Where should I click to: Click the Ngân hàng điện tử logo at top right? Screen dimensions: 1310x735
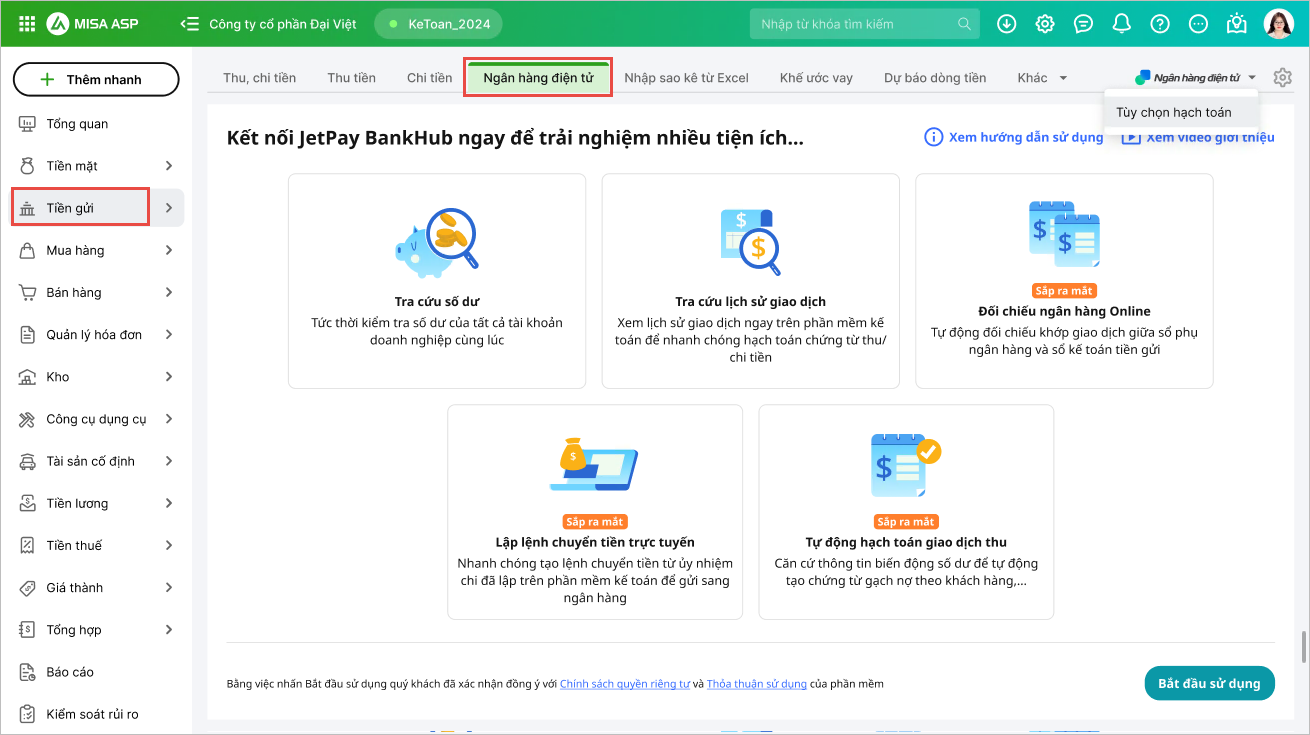pos(1187,77)
